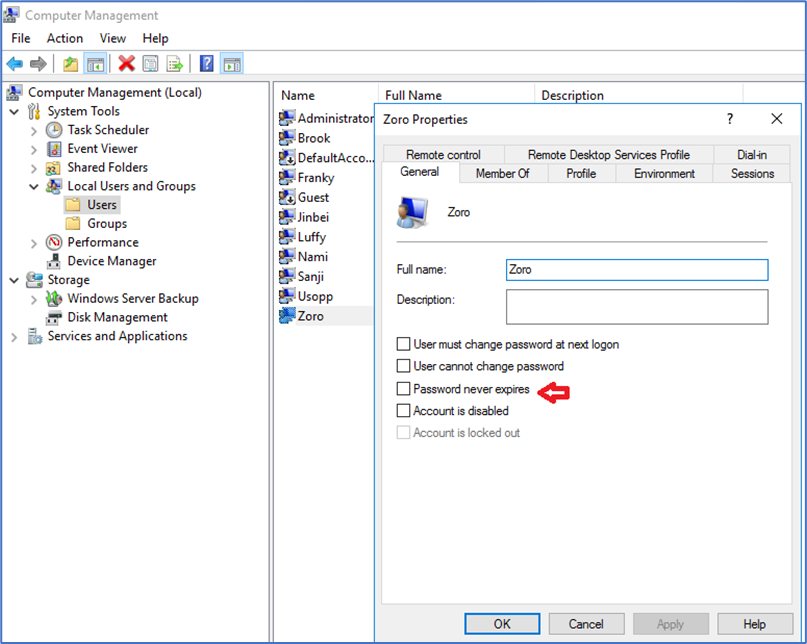Click the Up One Level folder icon
This screenshot has height=644, width=807.
[x=70, y=64]
